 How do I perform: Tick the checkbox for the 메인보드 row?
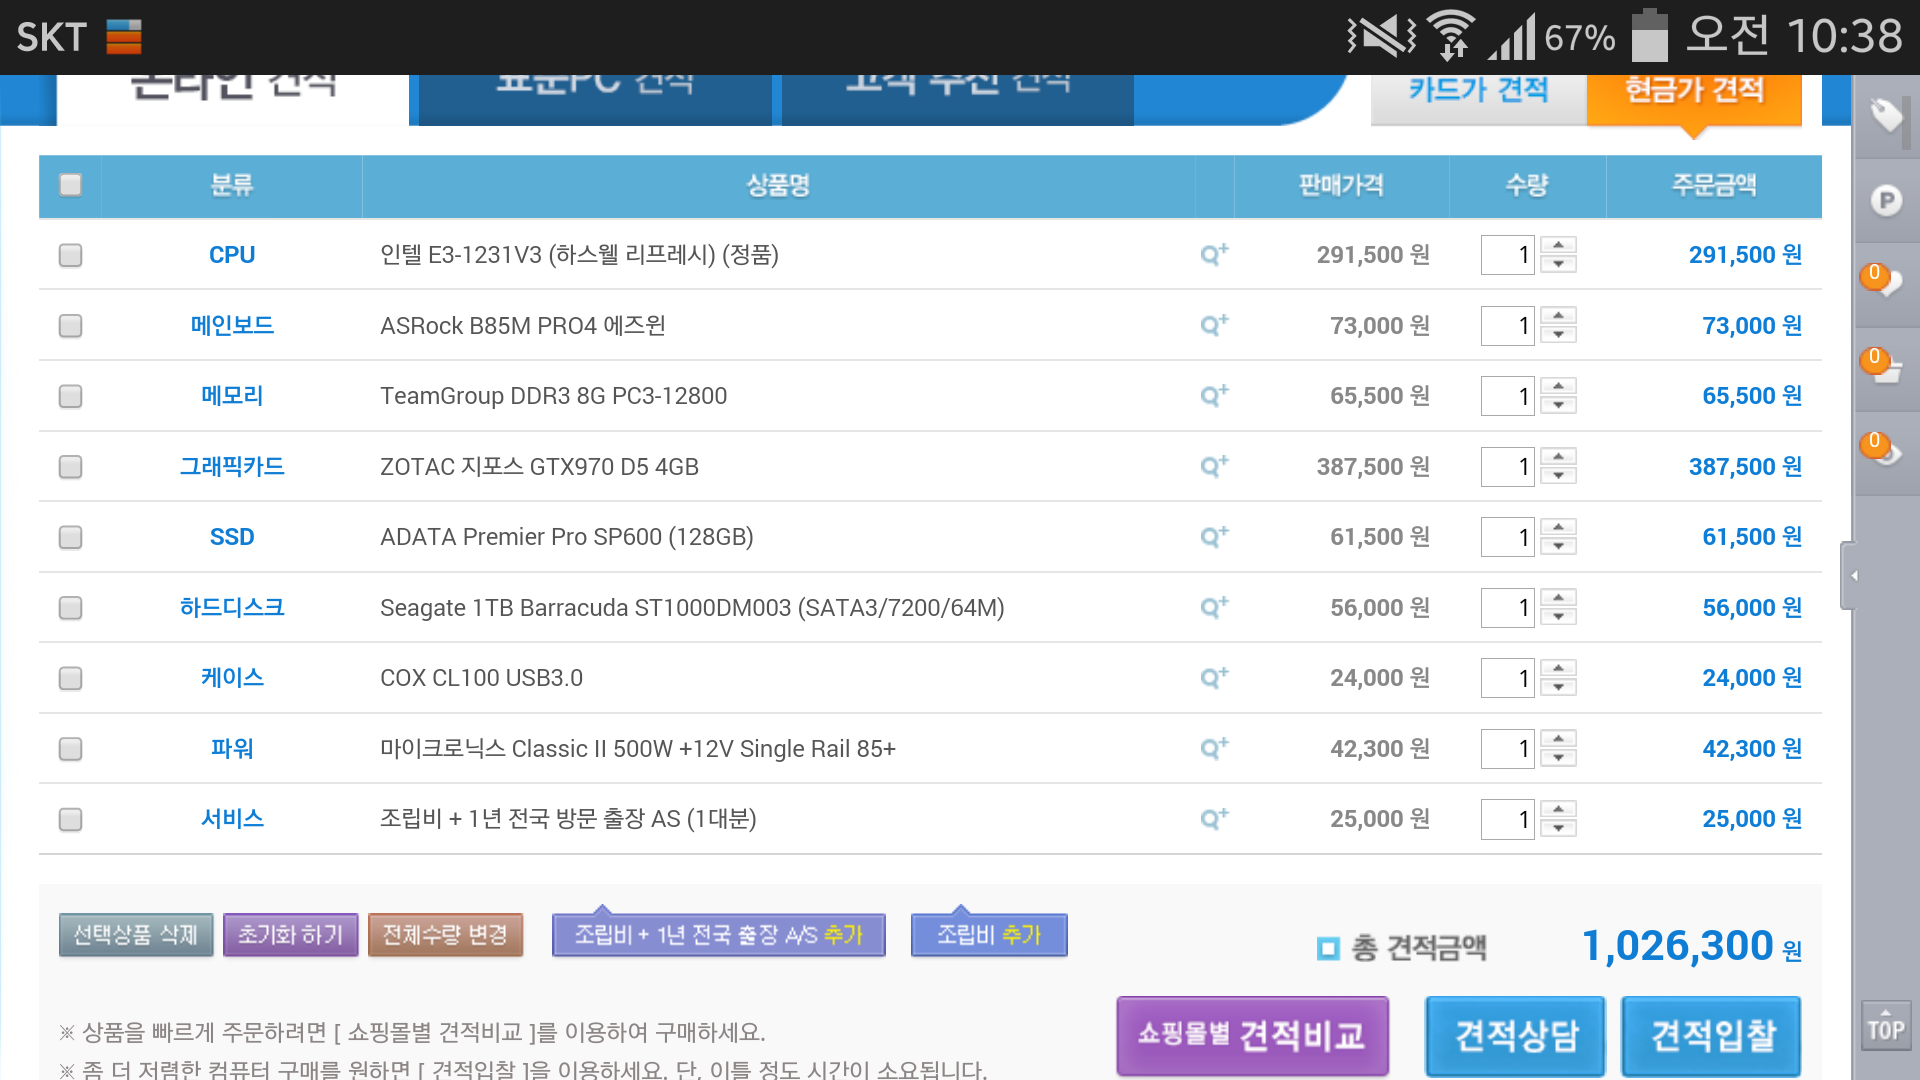point(70,326)
